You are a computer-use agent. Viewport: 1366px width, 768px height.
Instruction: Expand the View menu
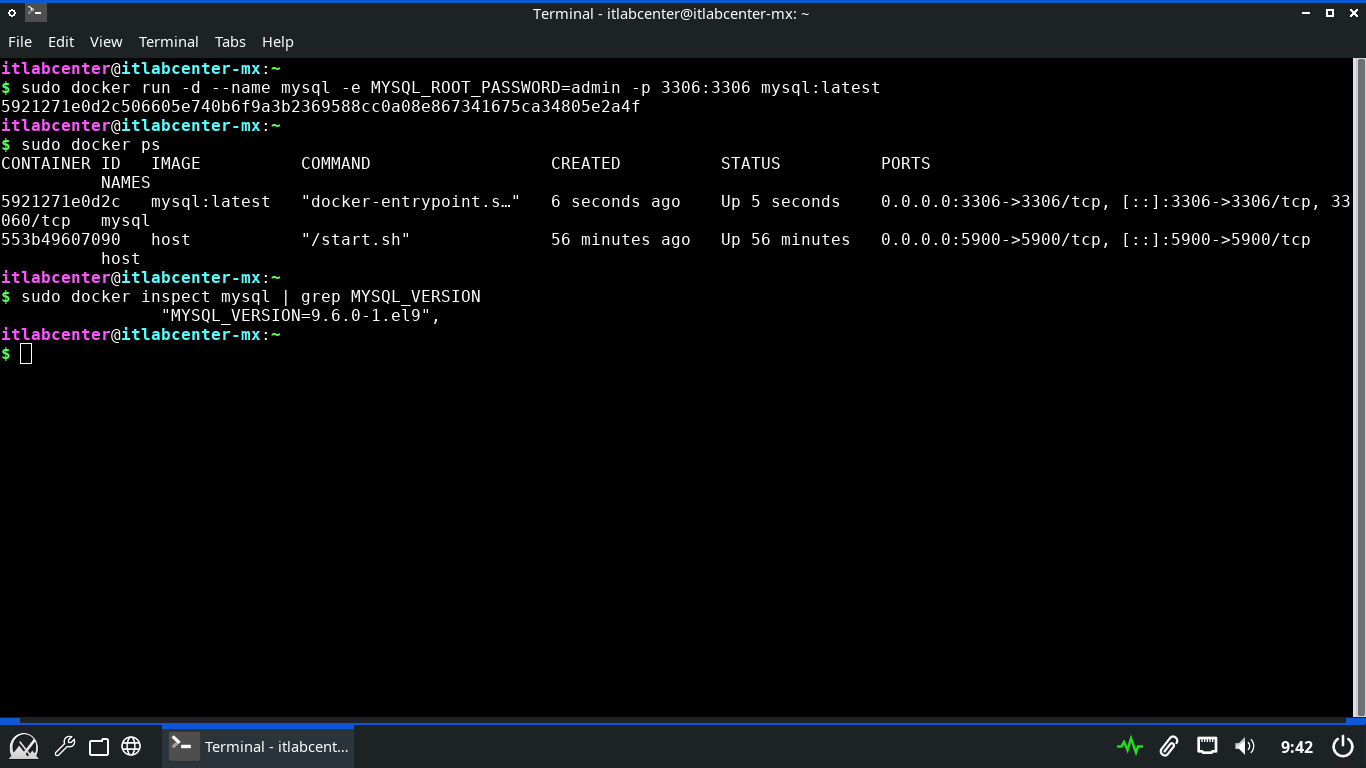[106, 42]
